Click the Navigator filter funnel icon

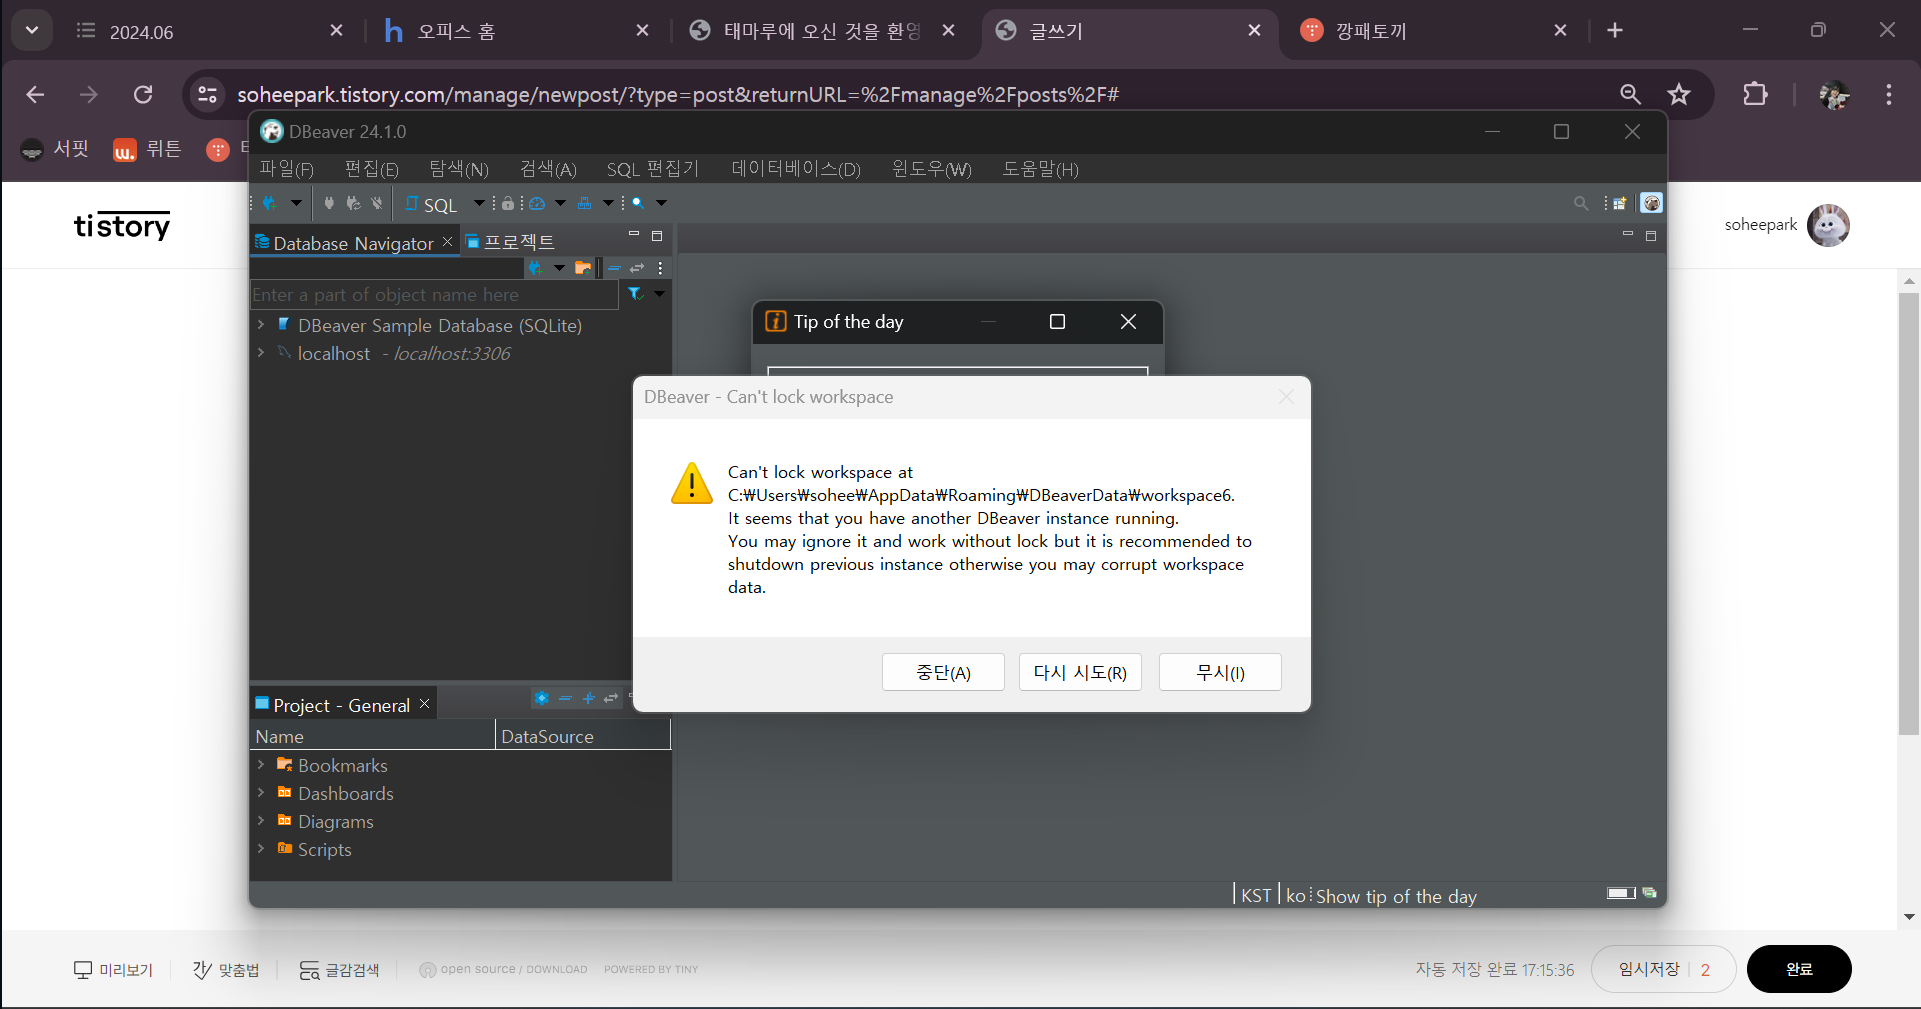635,294
